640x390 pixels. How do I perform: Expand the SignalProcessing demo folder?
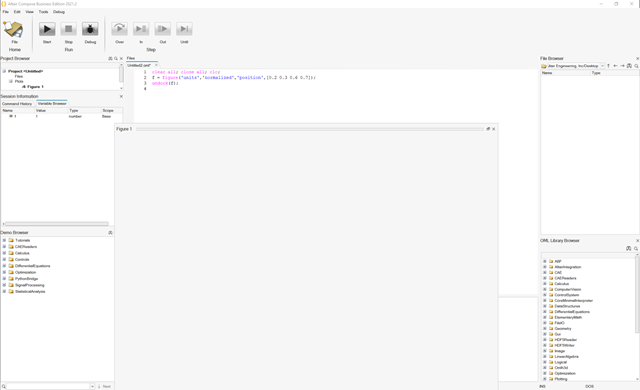4,285
